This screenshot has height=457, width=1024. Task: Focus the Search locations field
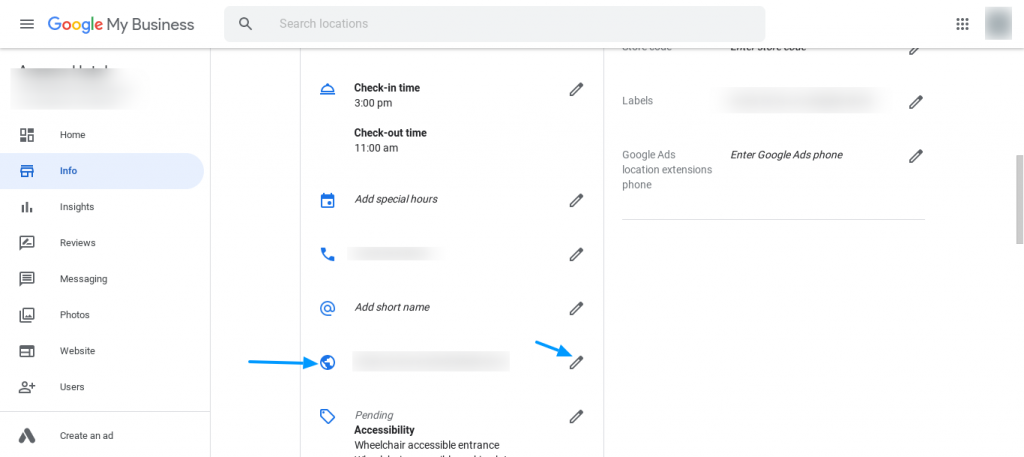point(494,24)
